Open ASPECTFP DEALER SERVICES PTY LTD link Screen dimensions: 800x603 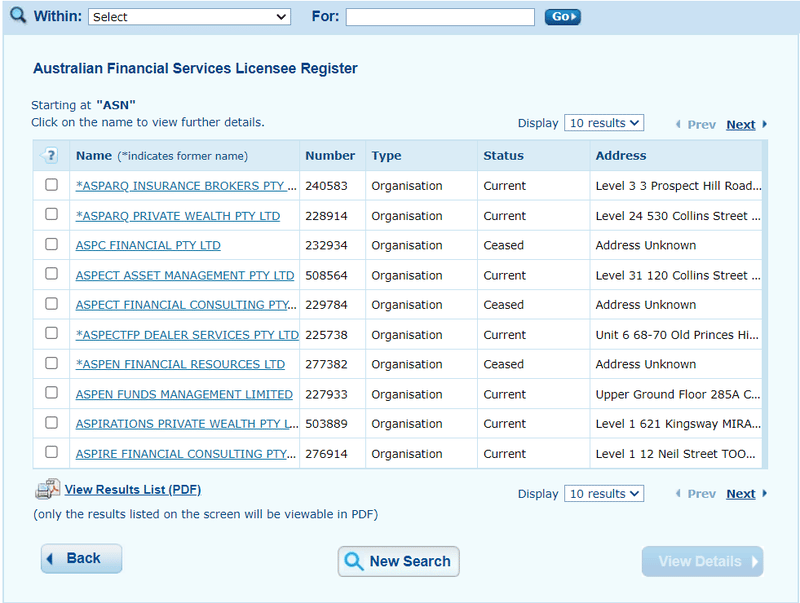(187, 335)
